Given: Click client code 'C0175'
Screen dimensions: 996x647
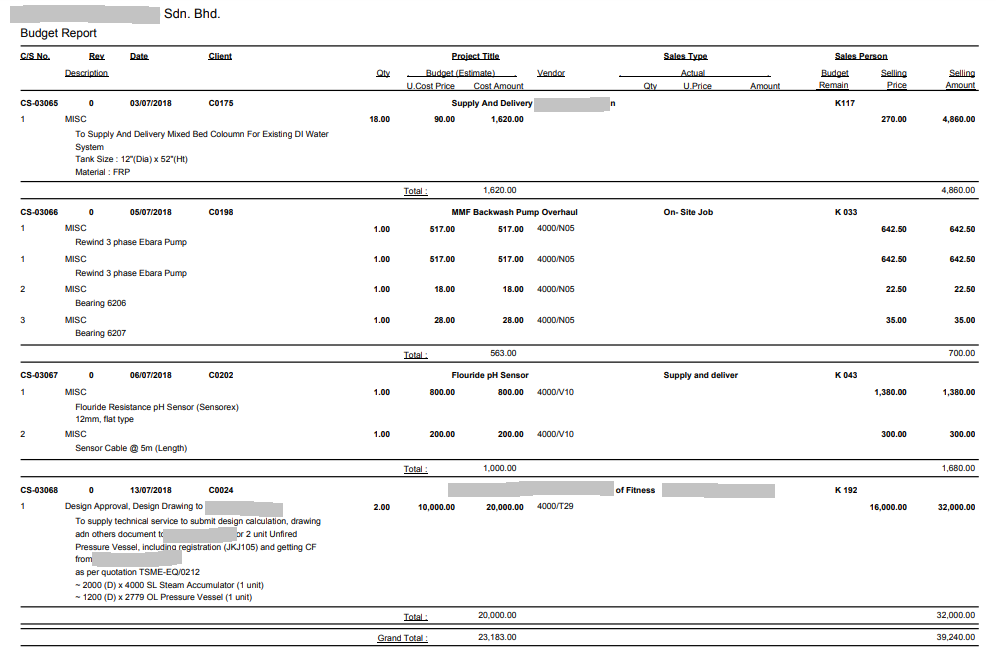Looking at the screenshot, I should (220, 103).
